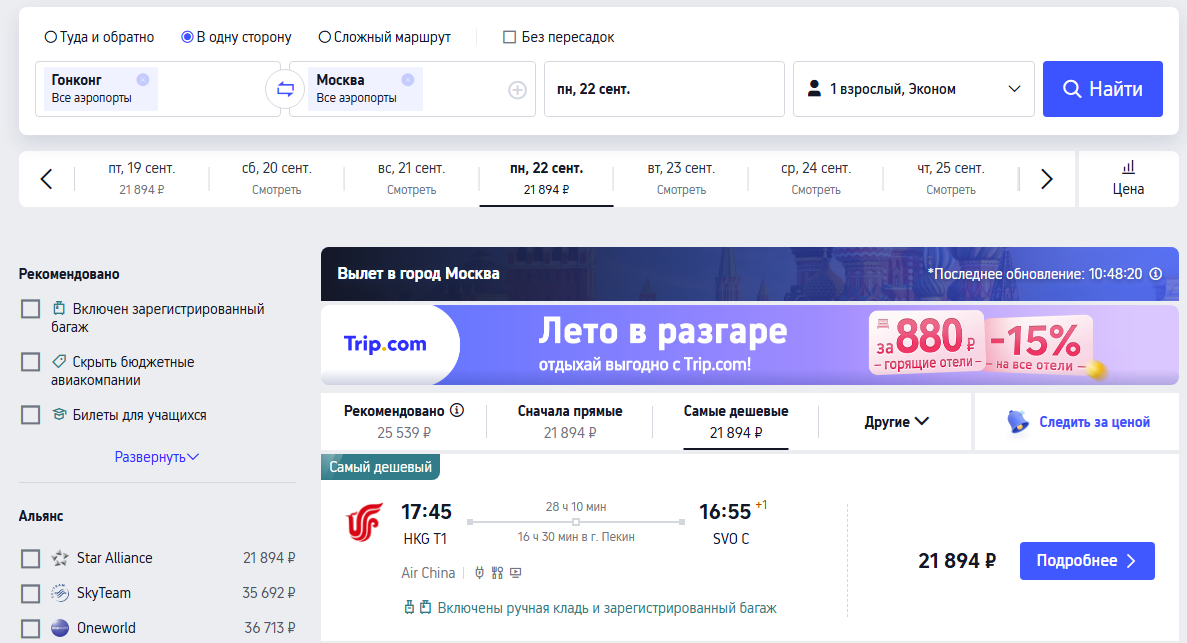Select the вт, 23 сент. date tab
The image size is (1187, 643).
(681, 179)
